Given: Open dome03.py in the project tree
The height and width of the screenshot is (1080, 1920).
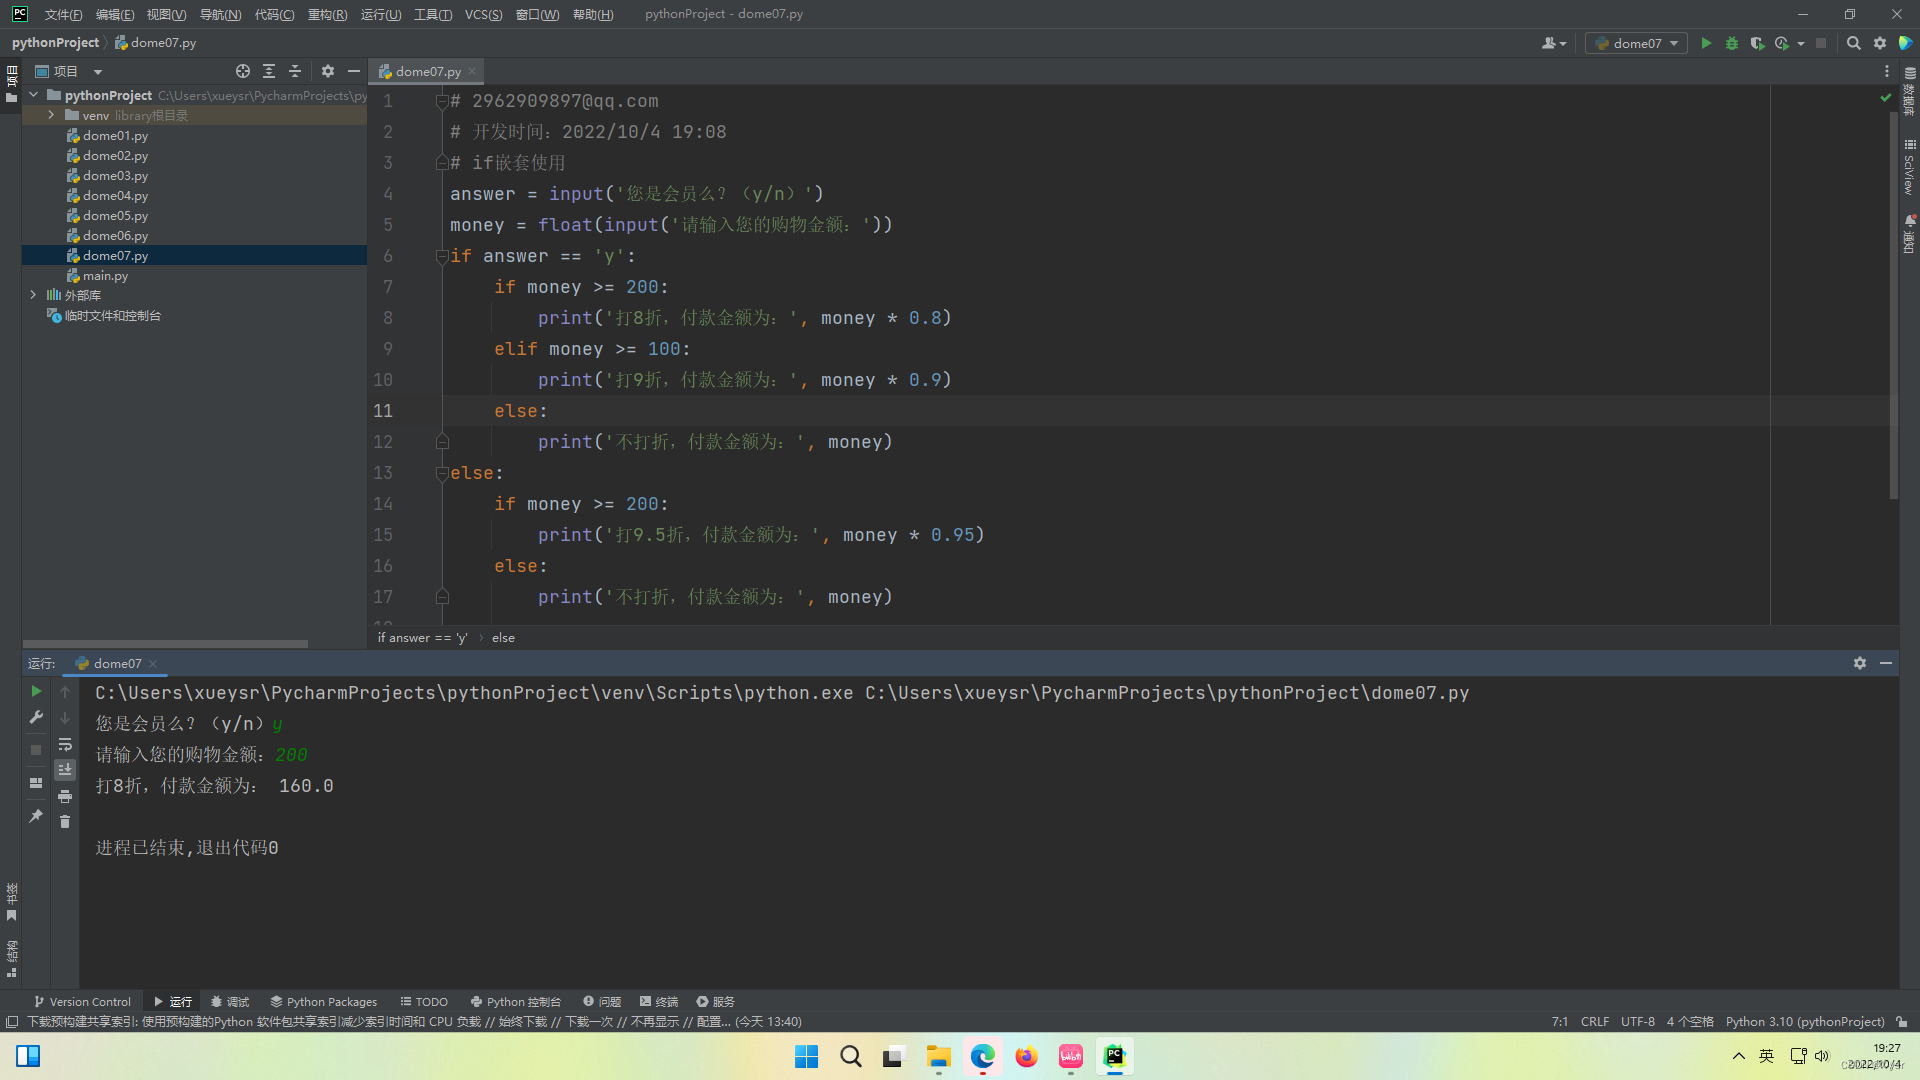Looking at the screenshot, I should tap(115, 175).
